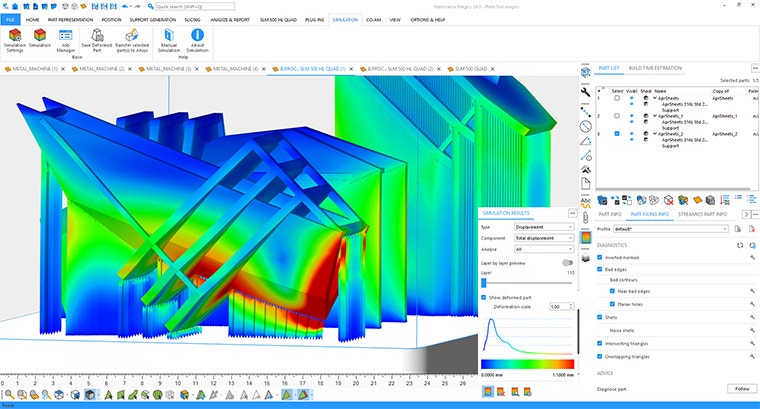Uncheck Overlapping triangles diagnostic
This screenshot has height=409, width=760.
click(x=600, y=356)
